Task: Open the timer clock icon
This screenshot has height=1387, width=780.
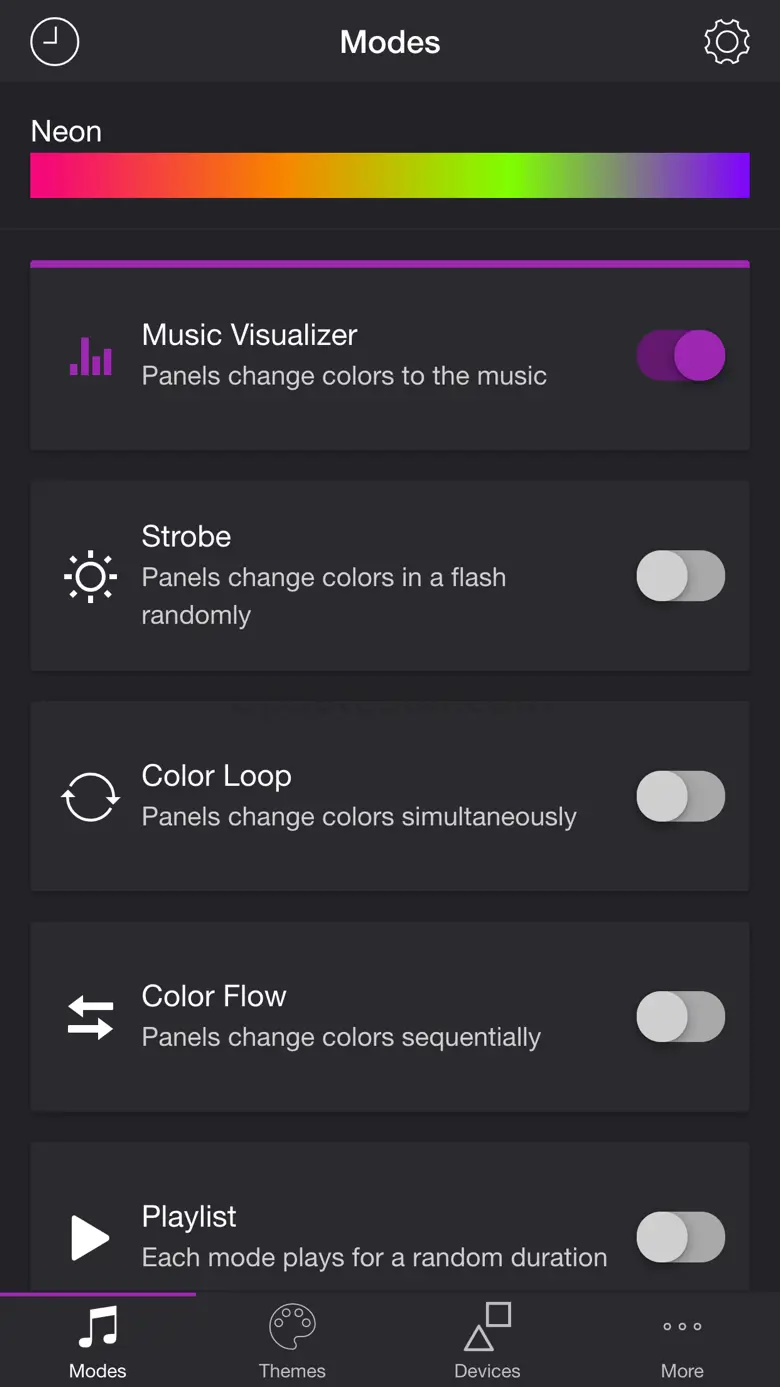Action: coord(55,42)
